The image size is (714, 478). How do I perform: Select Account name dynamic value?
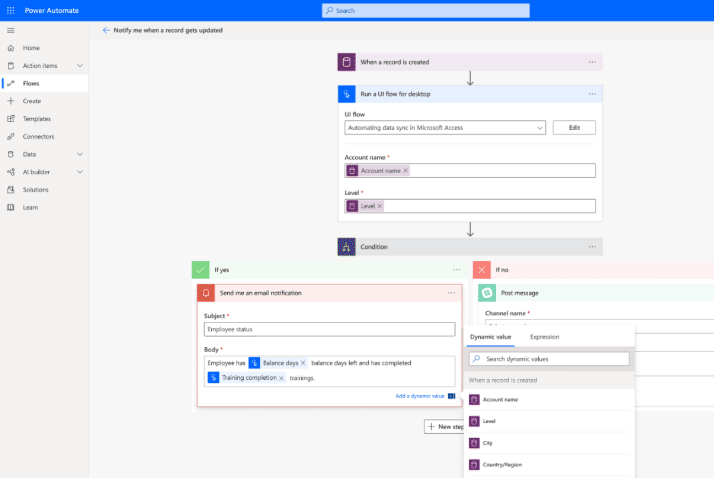(549, 400)
